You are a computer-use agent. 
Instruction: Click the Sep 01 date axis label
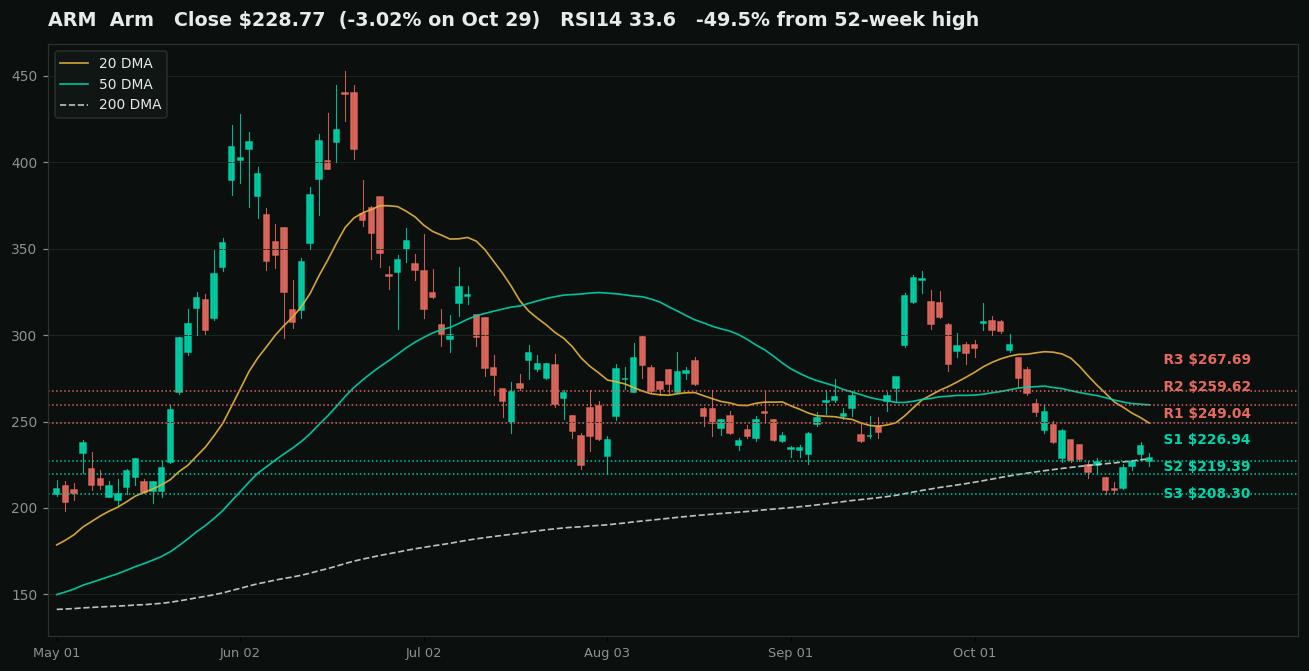point(791,653)
